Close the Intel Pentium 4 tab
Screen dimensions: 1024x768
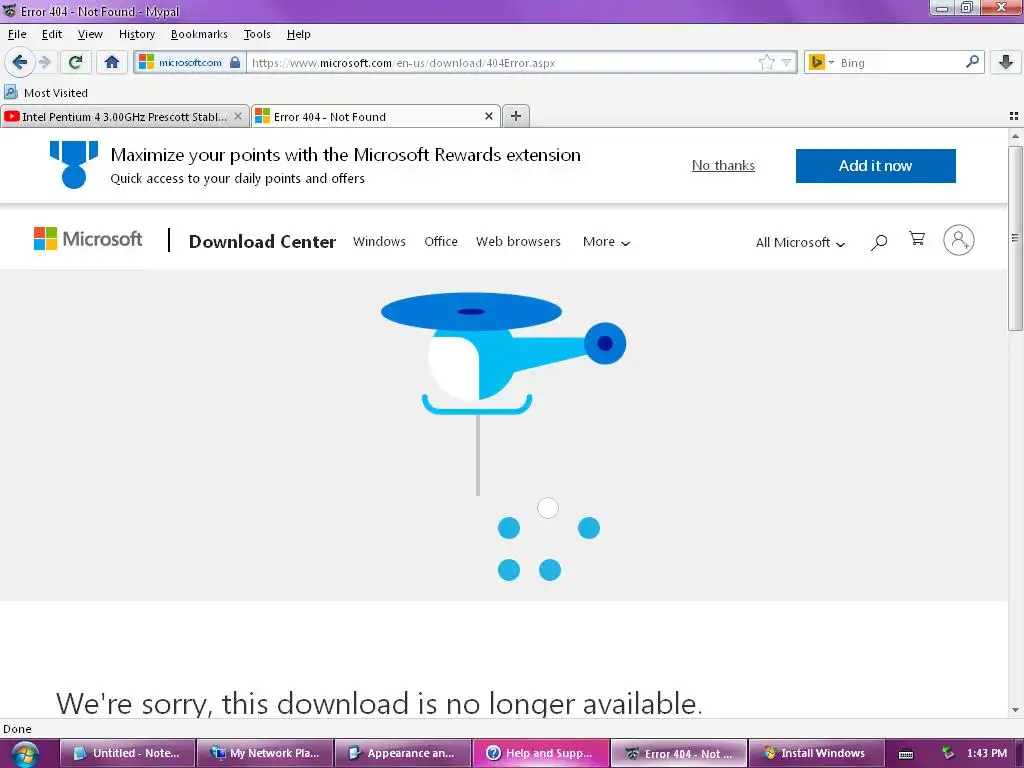(x=238, y=116)
